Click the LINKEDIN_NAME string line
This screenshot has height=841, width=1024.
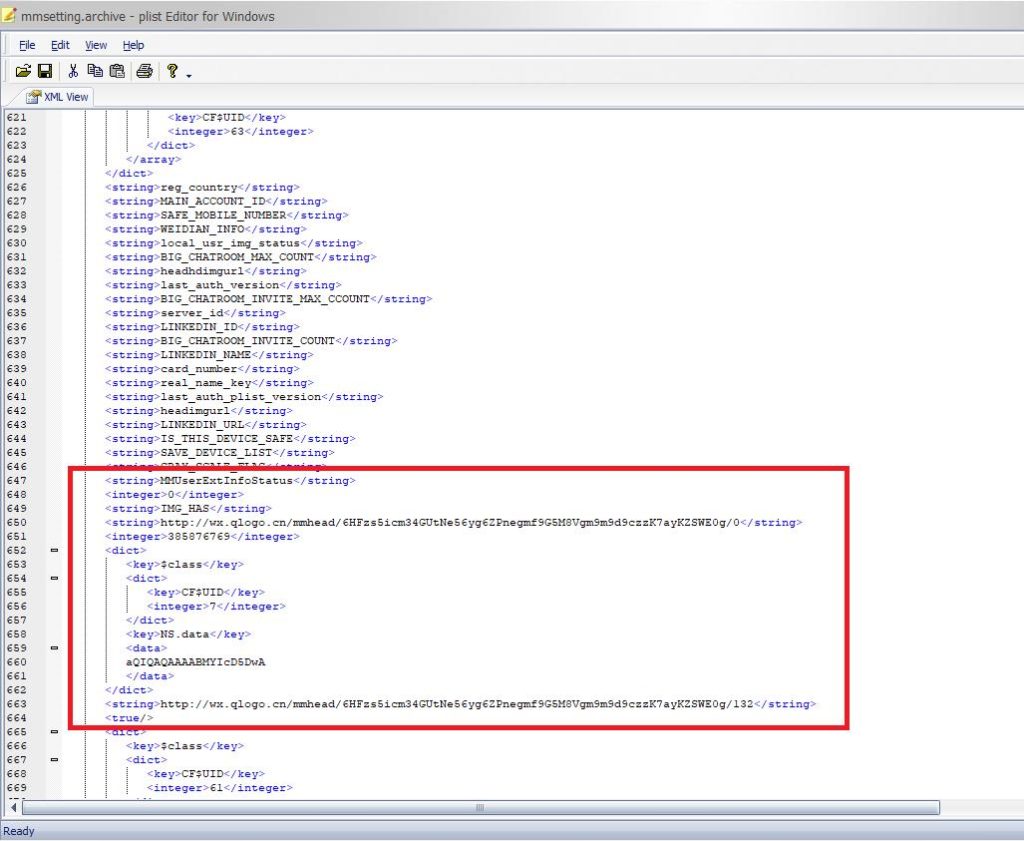point(209,355)
